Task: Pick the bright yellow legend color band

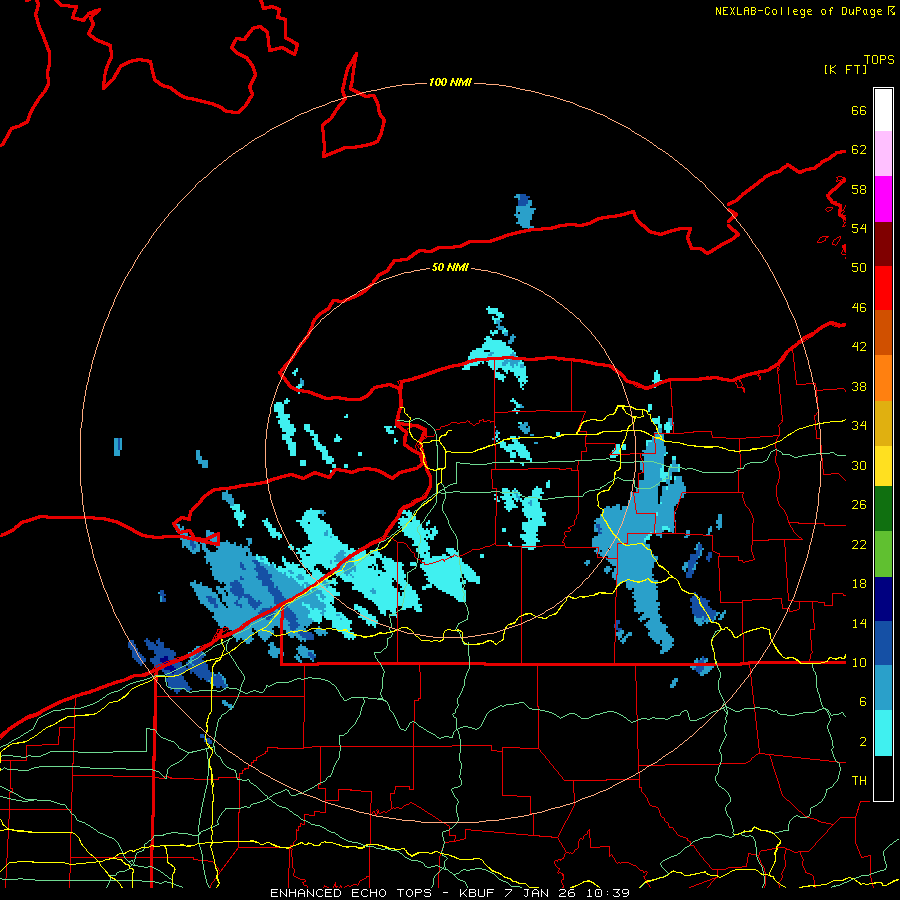Action: (883, 466)
